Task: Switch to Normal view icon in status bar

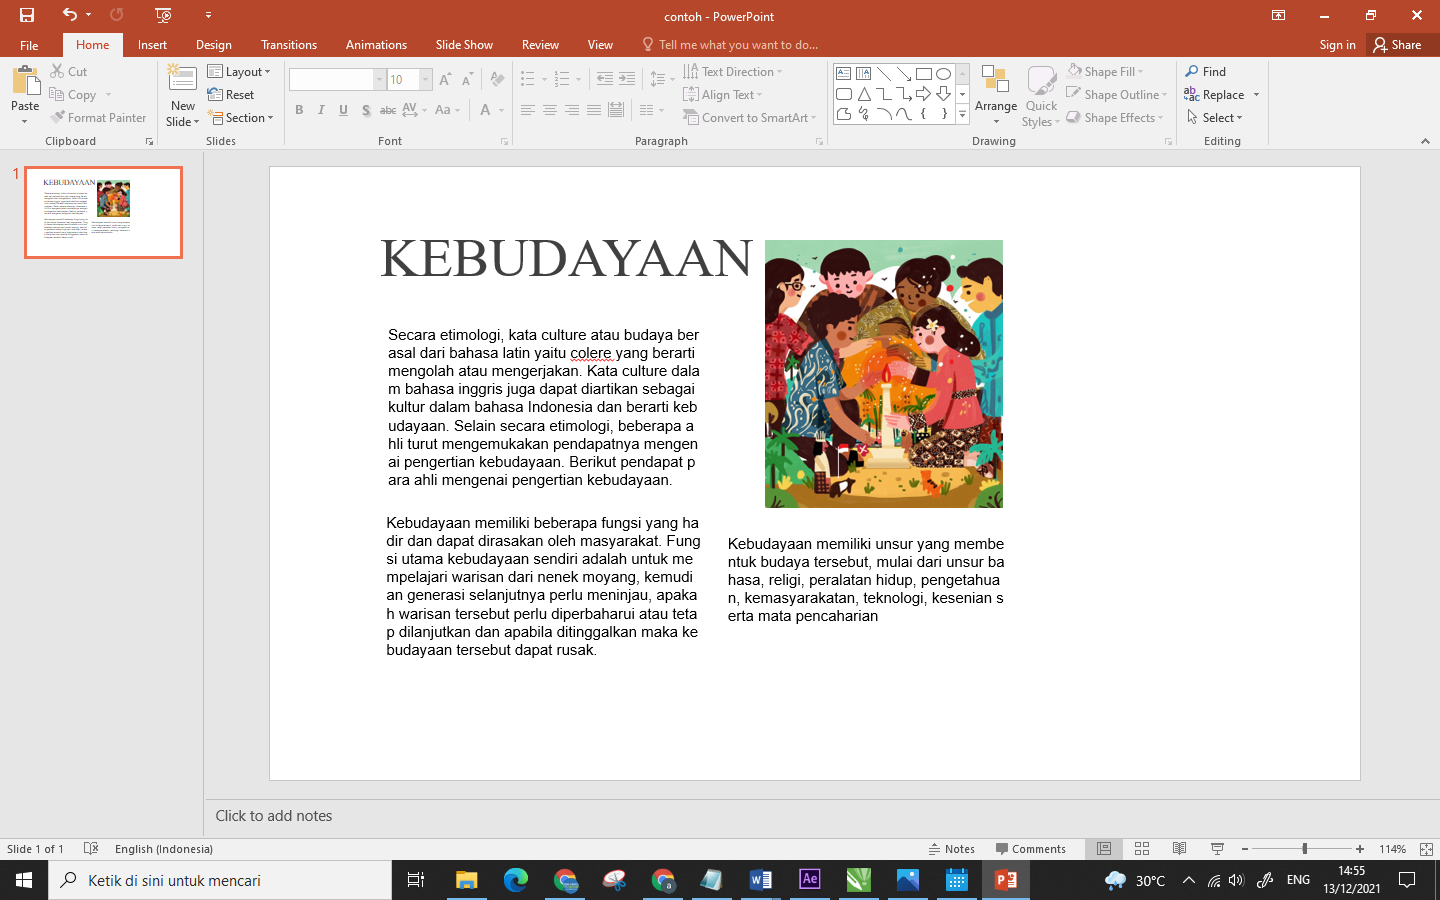Action: (1104, 849)
